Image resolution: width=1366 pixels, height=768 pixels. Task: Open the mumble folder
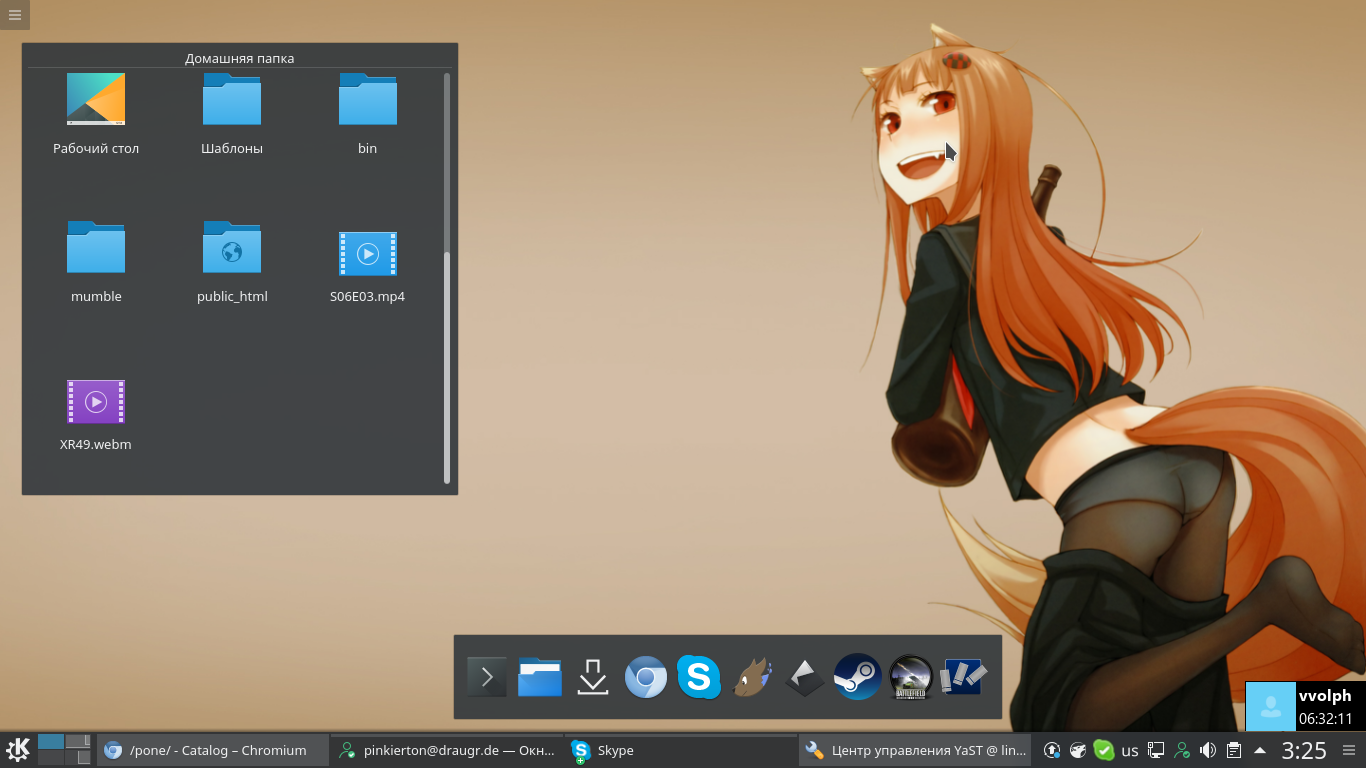tap(96, 262)
